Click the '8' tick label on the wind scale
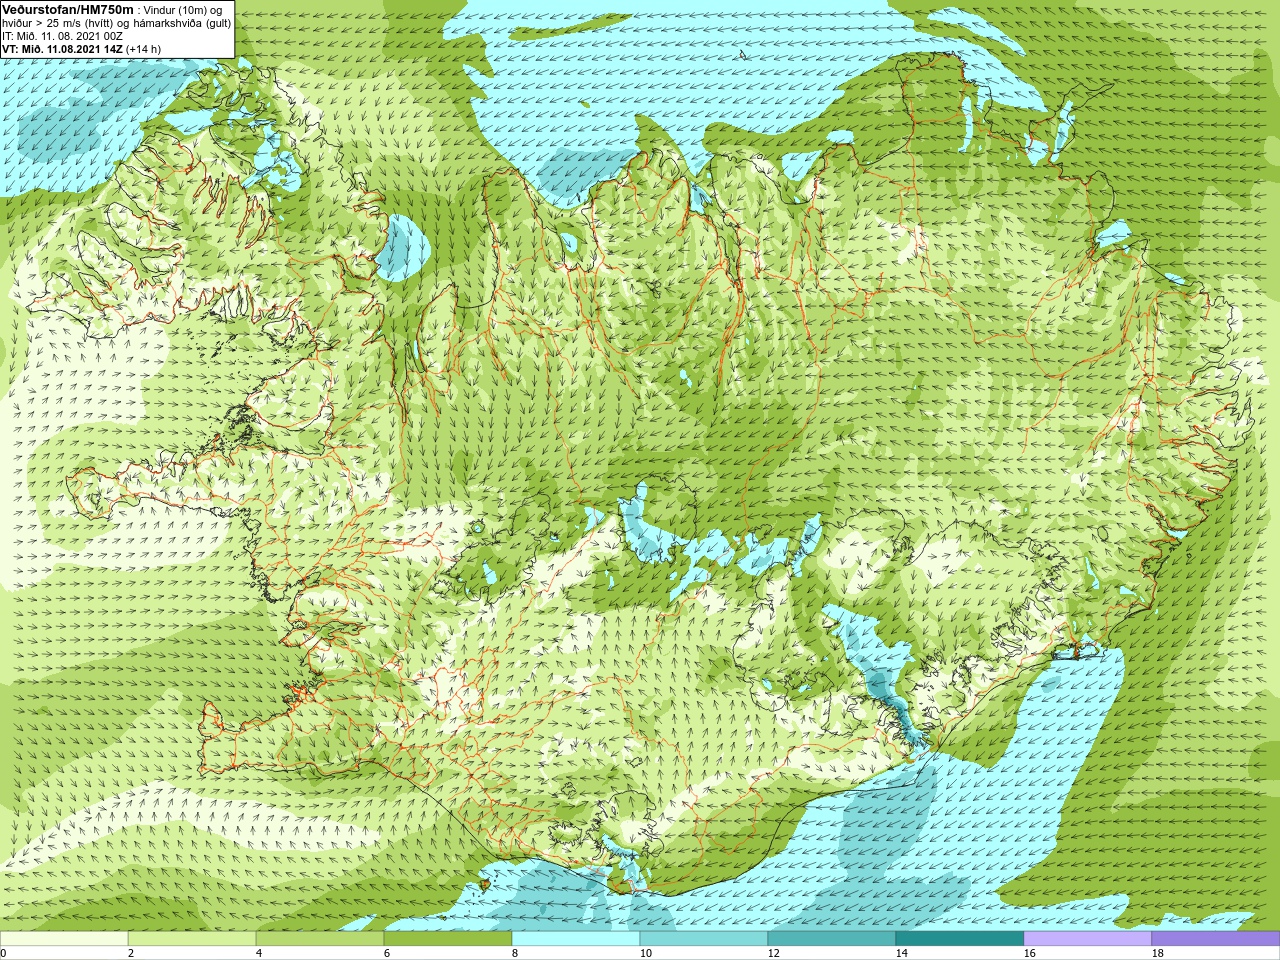Viewport: 1280px width, 960px height. pyautogui.click(x=515, y=953)
